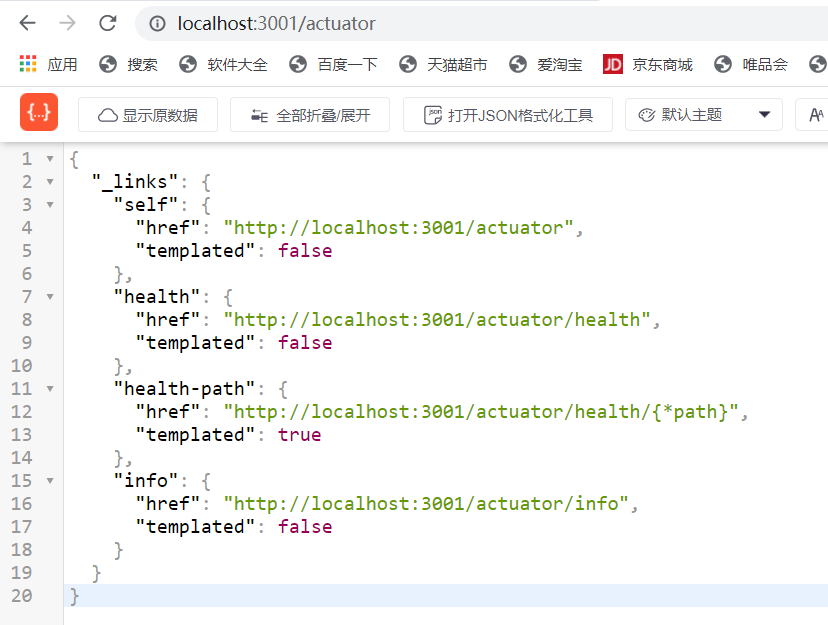Image resolution: width=828 pixels, height=625 pixels.
Task: Click 全部折叠/展开 button
Action: (x=310, y=115)
